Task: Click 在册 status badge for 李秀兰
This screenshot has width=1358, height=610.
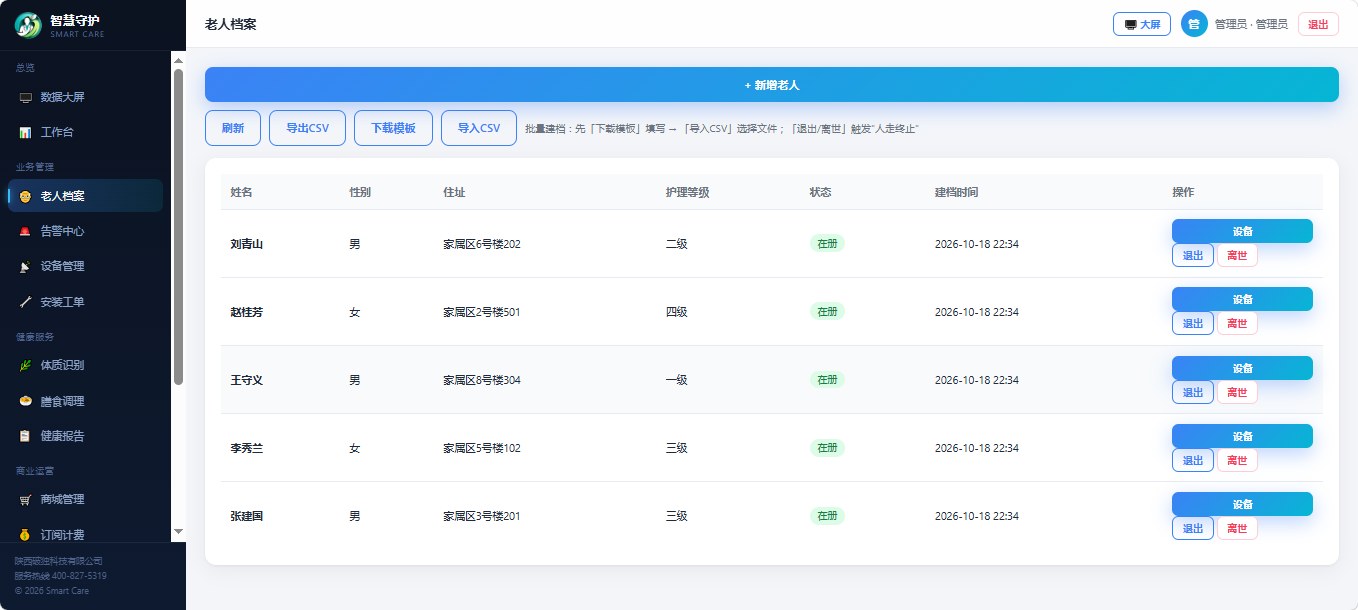Action: (827, 448)
